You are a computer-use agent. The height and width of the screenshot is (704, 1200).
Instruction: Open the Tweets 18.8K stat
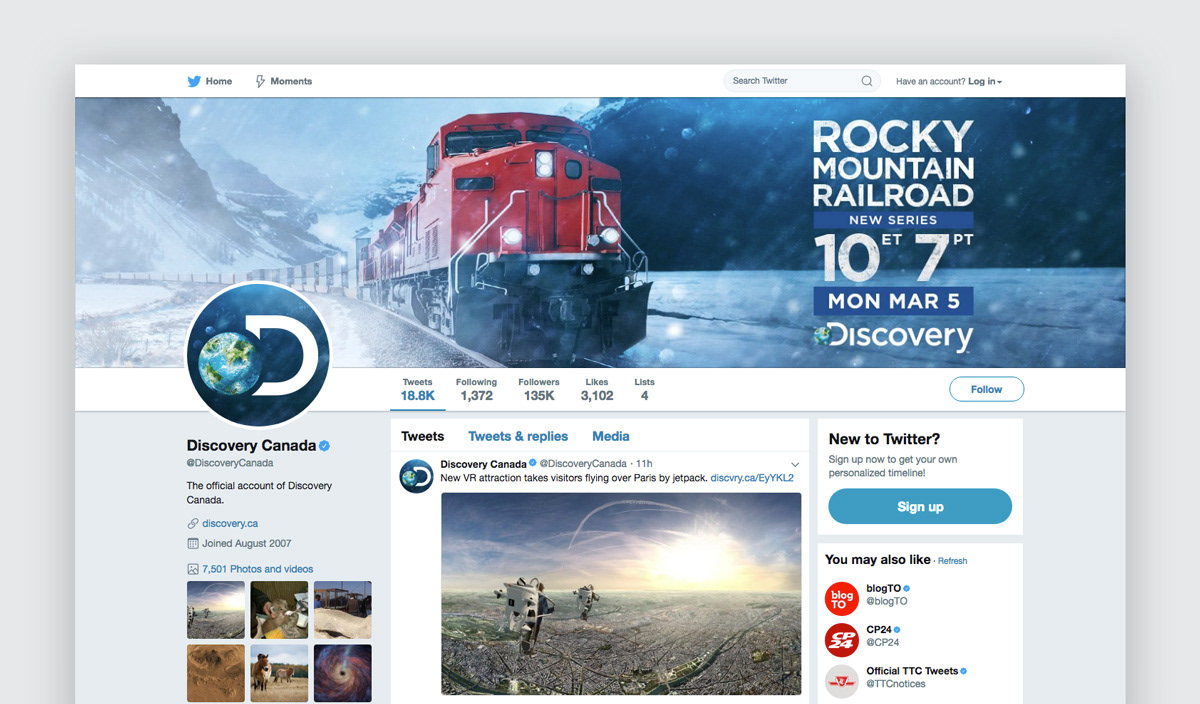(418, 390)
